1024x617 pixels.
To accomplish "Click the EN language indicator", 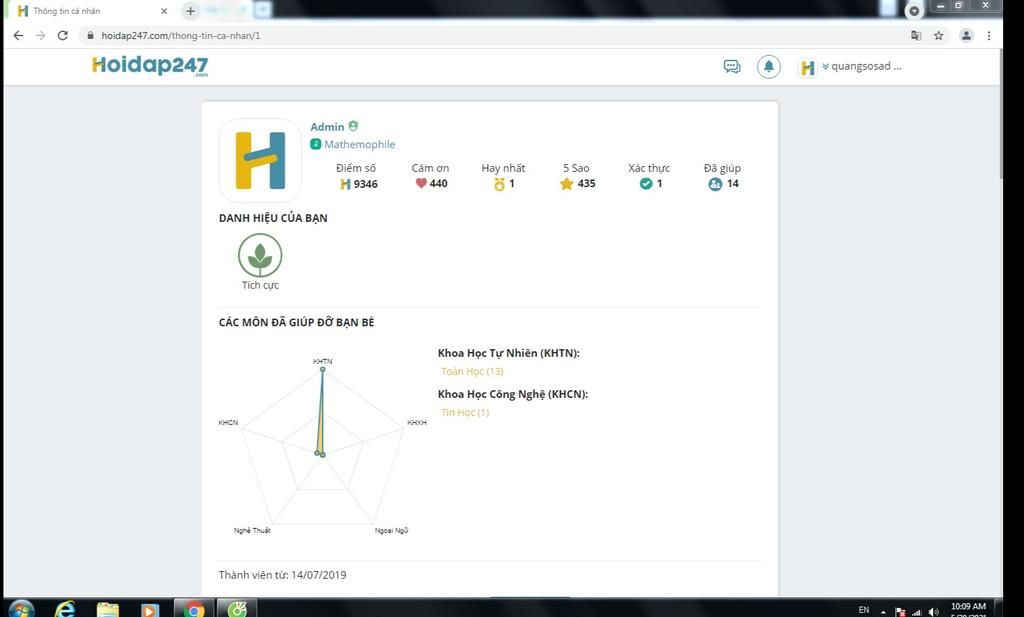I will [864, 610].
